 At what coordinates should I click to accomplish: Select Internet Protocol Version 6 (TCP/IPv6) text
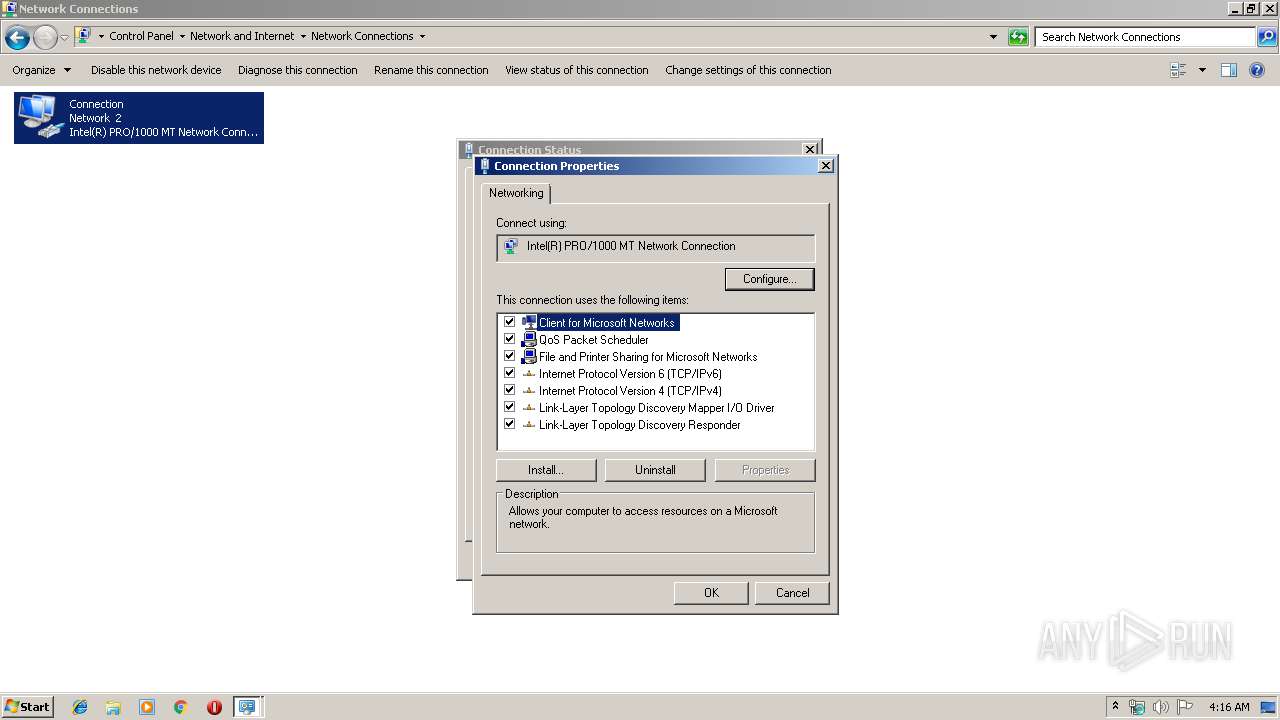(x=630, y=374)
